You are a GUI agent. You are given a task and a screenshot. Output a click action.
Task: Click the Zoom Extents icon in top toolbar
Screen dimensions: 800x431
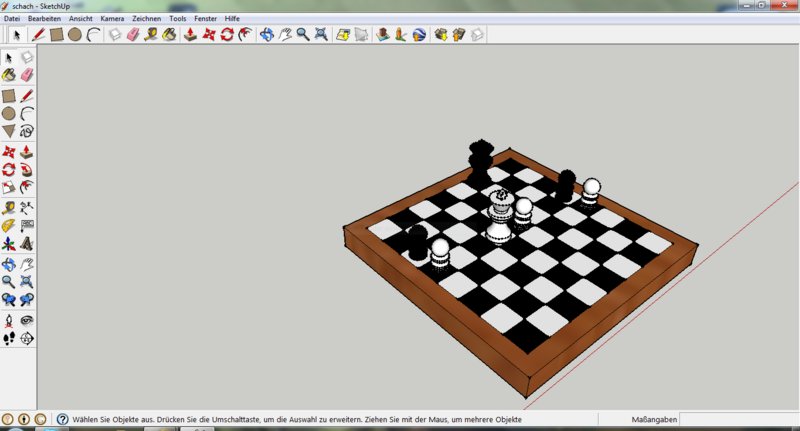tap(320, 35)
